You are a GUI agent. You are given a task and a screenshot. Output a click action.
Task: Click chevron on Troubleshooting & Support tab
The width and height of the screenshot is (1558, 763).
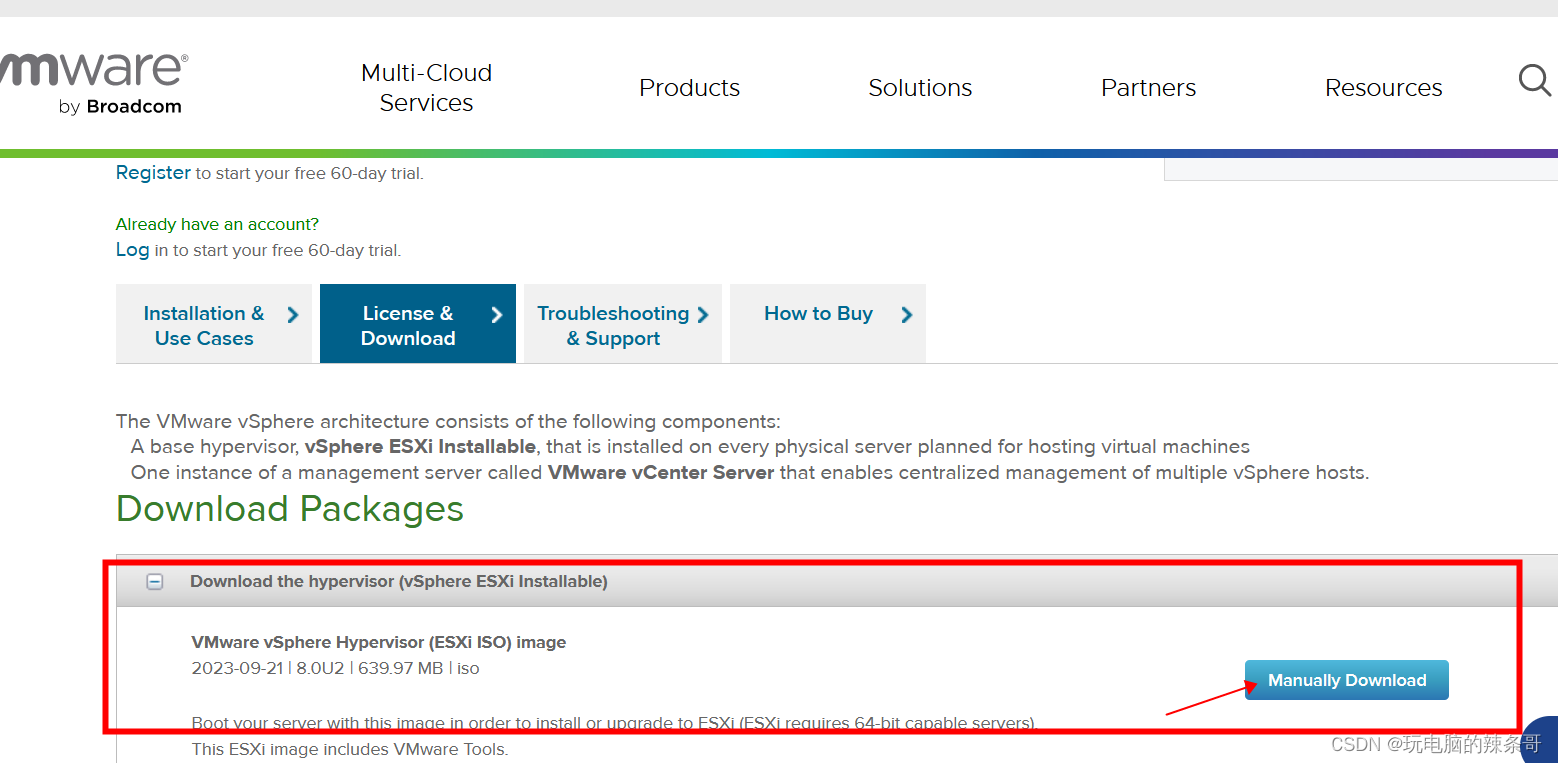tap(703, 315)
